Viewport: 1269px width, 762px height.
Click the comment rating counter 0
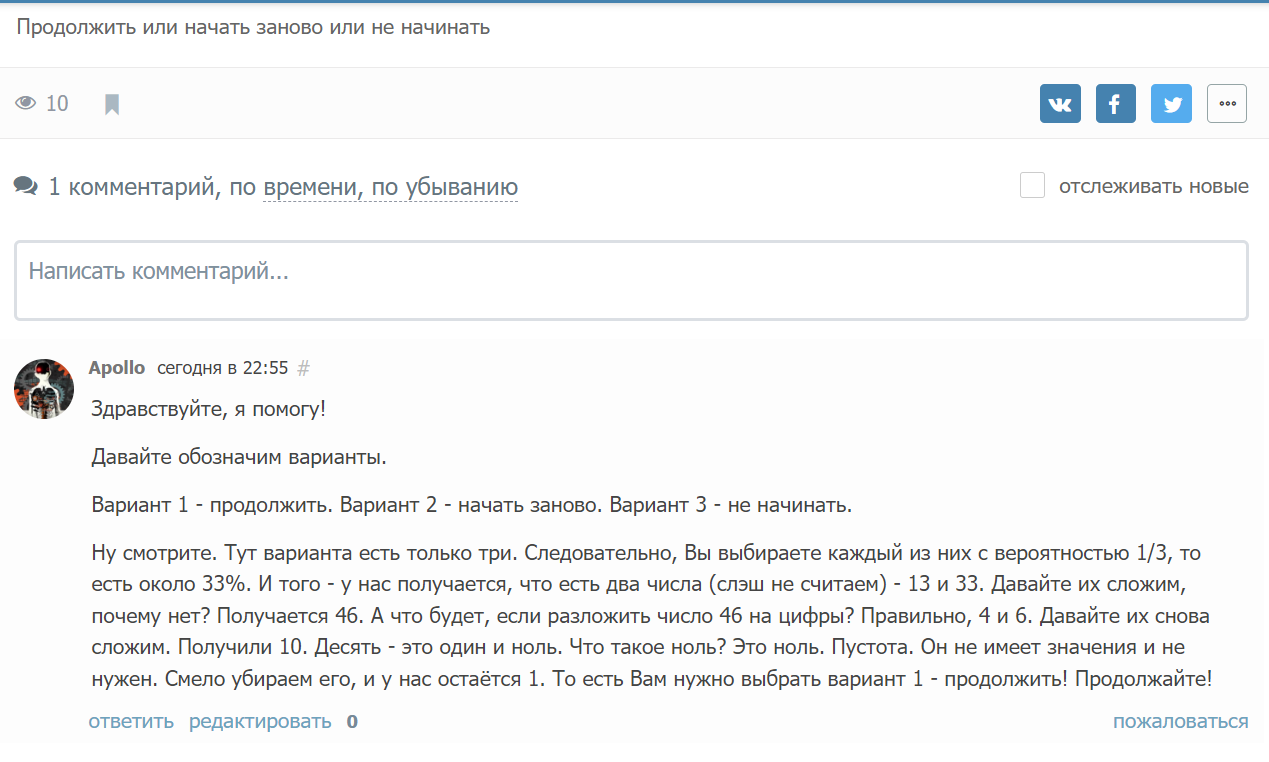tap(352, 722)
